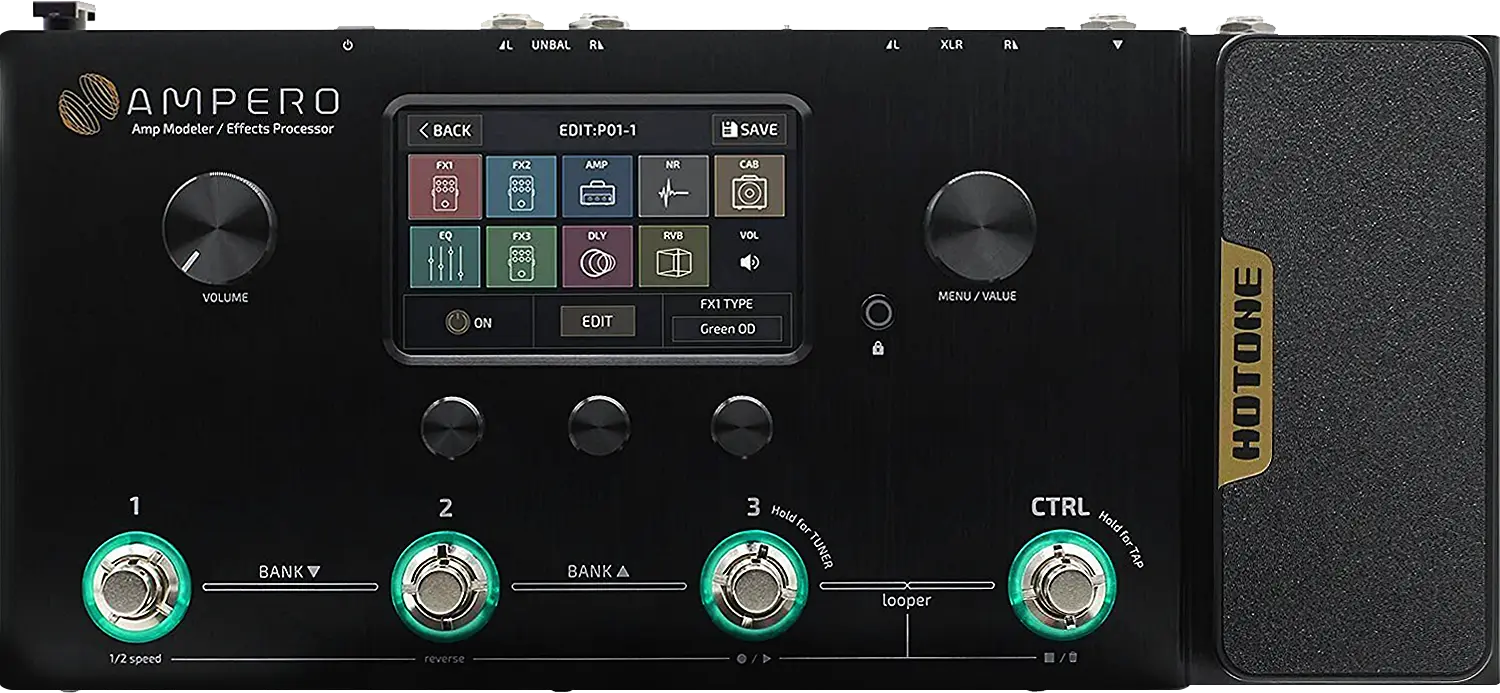
Task: Click the quick-access knob under the EDIT button
Action: 598,425
